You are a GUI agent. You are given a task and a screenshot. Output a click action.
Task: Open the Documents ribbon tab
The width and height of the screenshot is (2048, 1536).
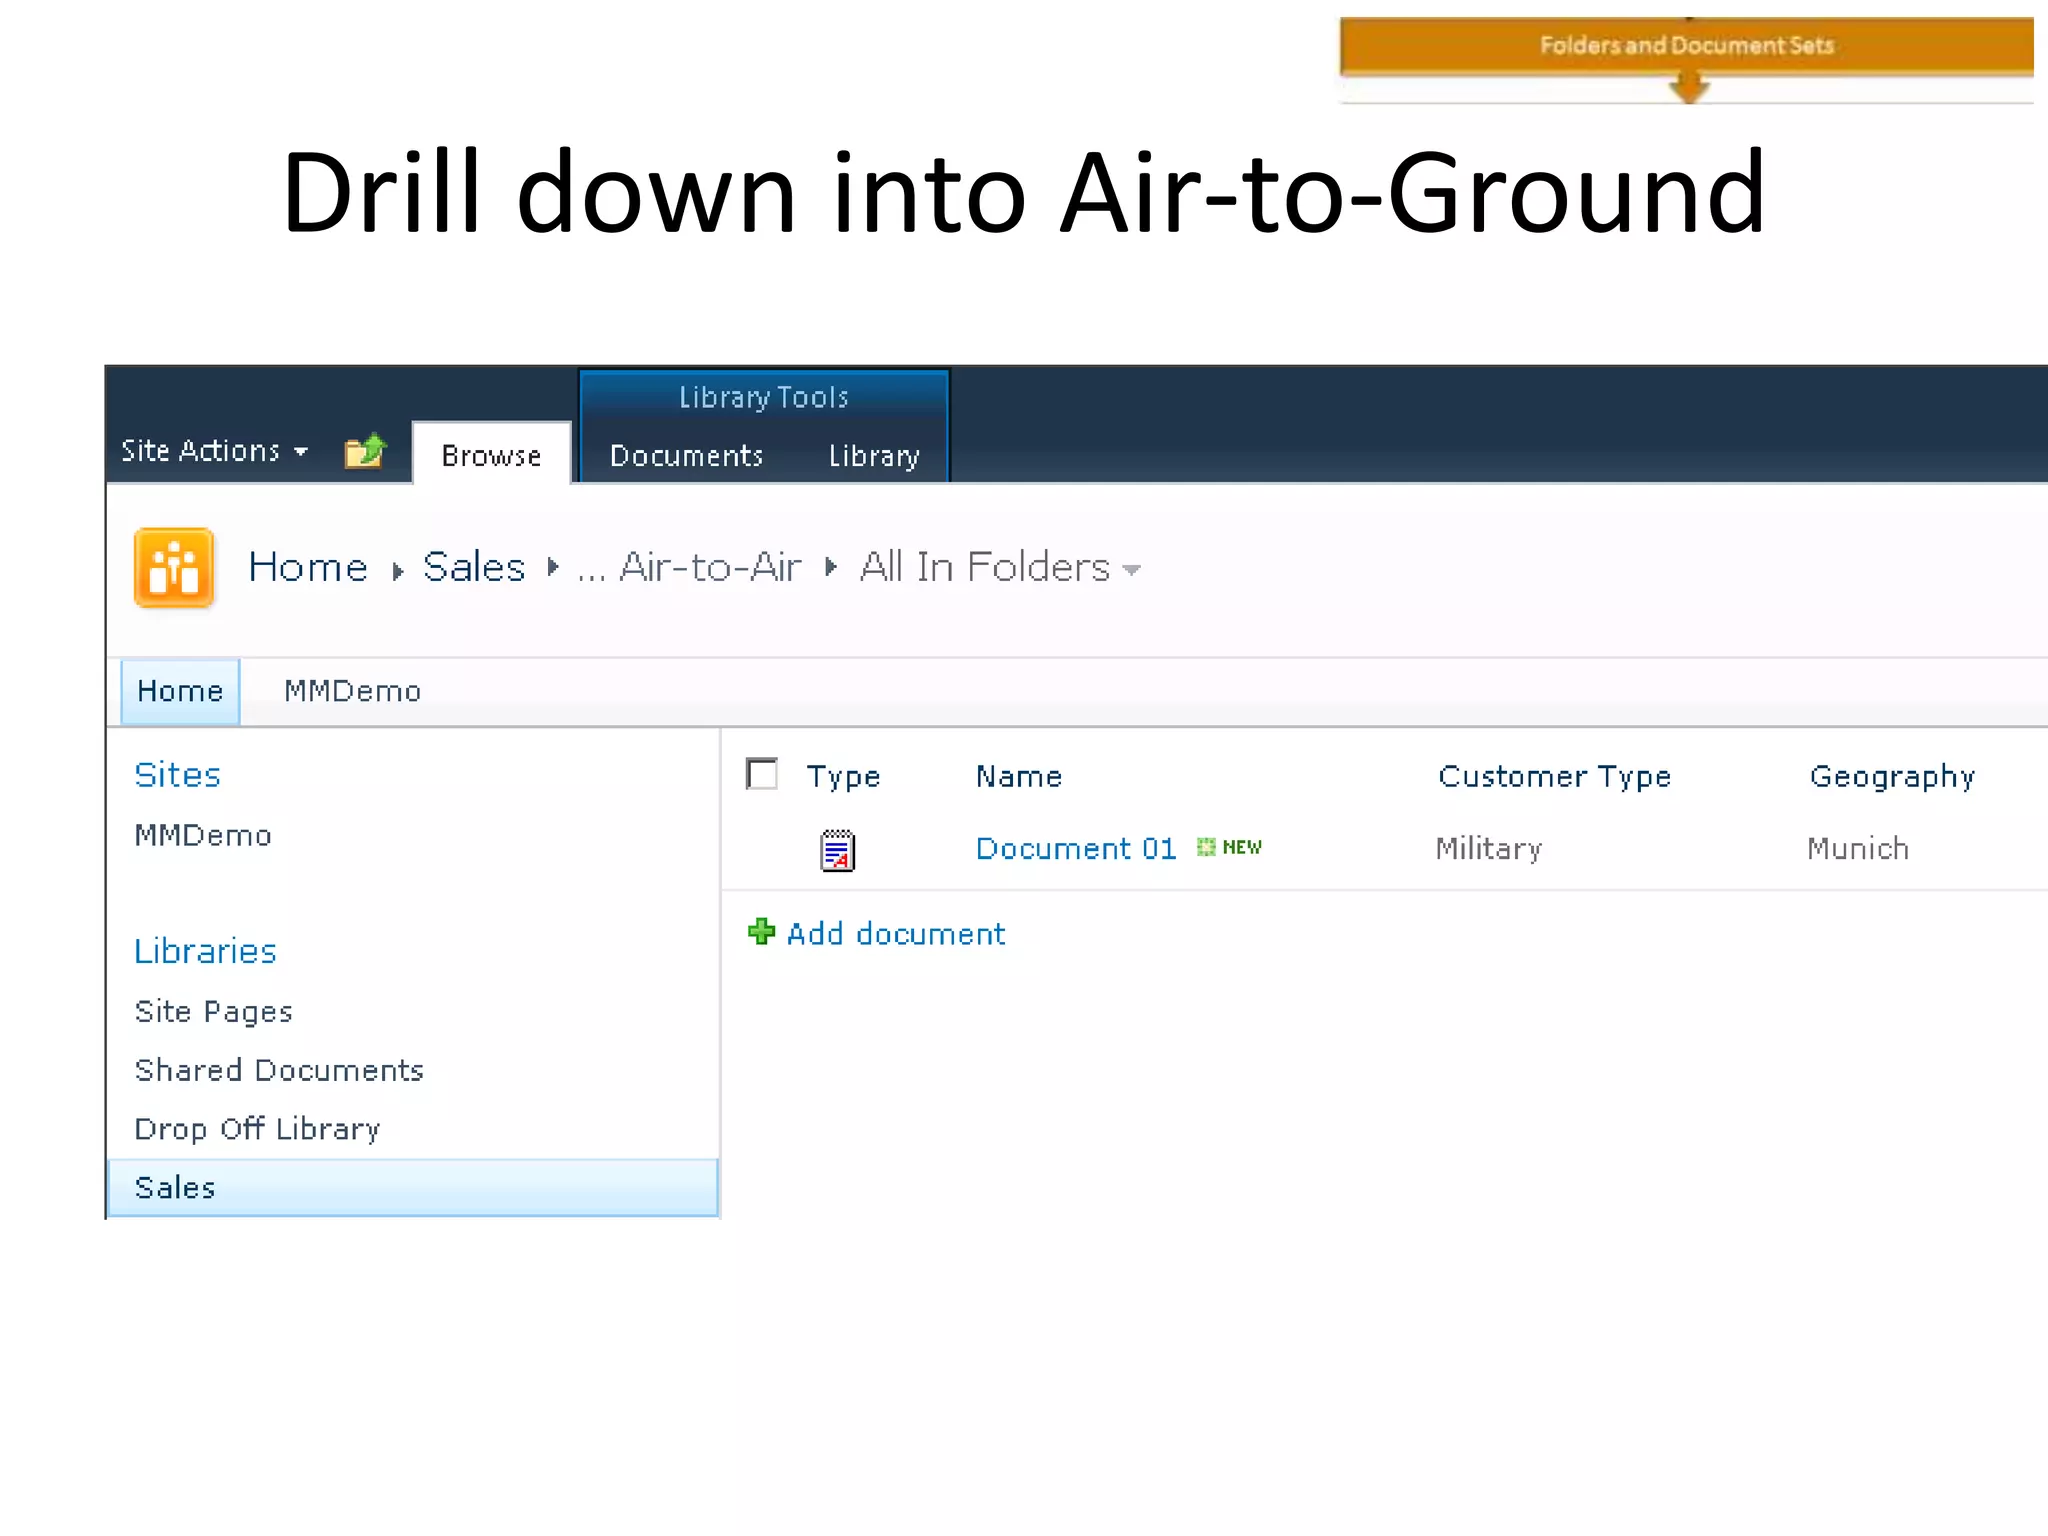point(686,456)
